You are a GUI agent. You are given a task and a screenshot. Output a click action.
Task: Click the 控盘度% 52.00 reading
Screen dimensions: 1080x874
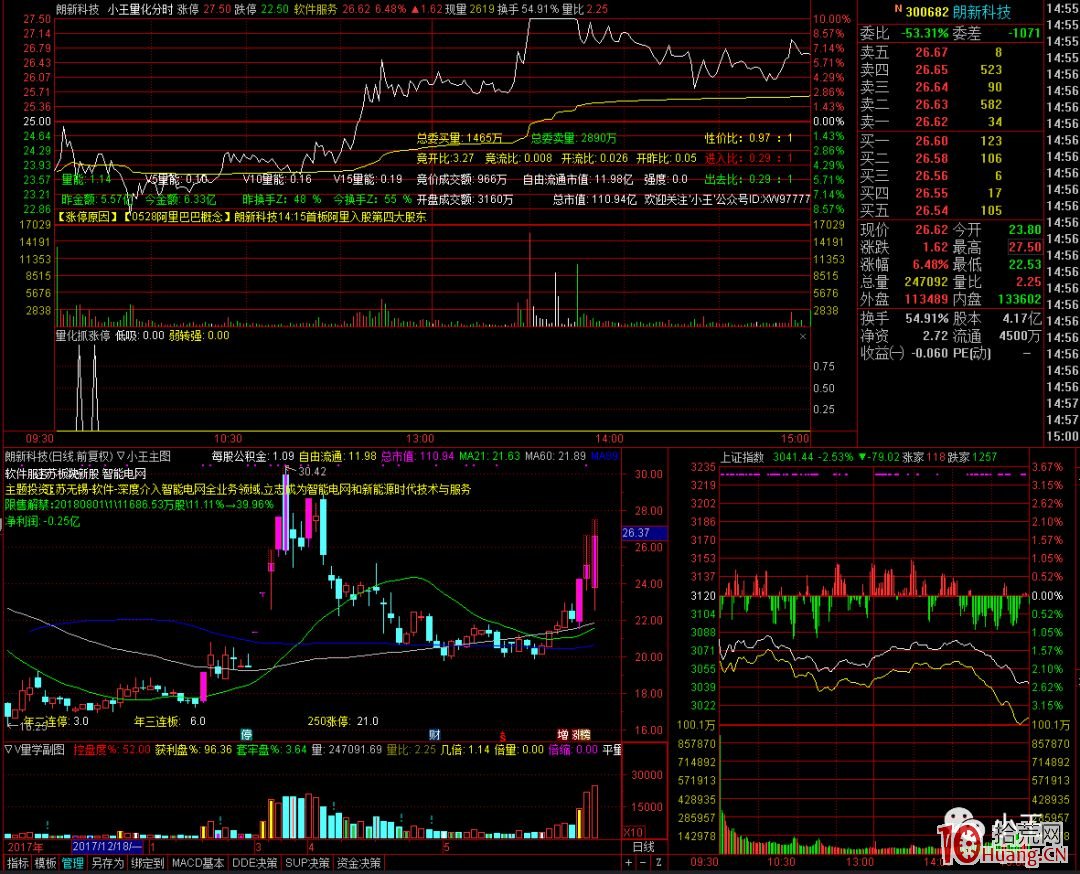click(112, 749)
